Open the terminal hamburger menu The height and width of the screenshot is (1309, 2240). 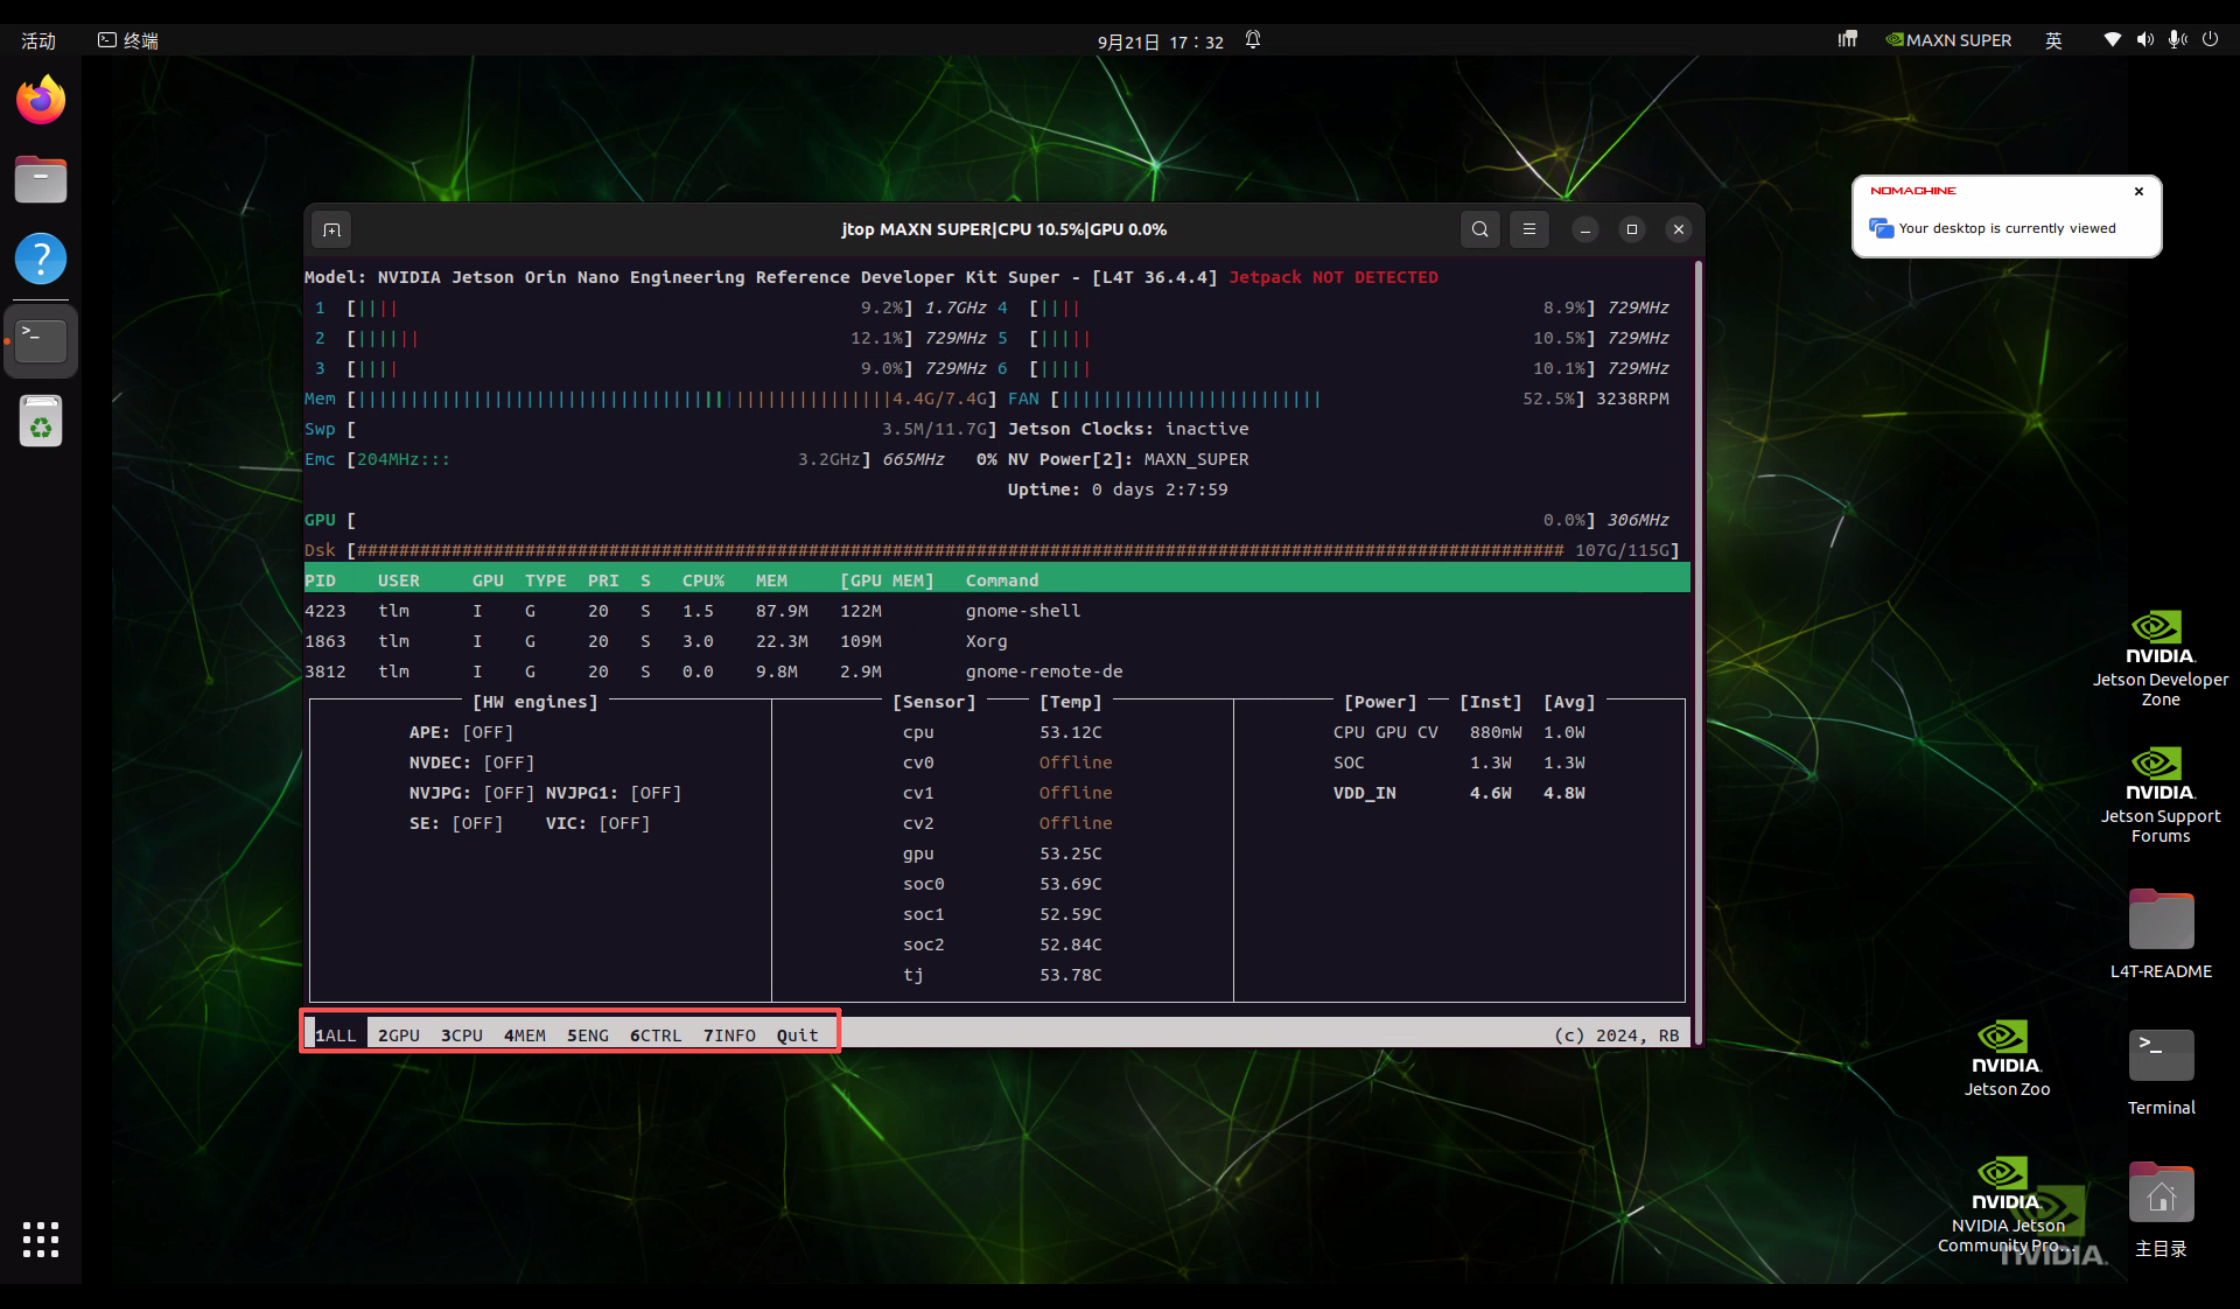(x=1529, y=230)
